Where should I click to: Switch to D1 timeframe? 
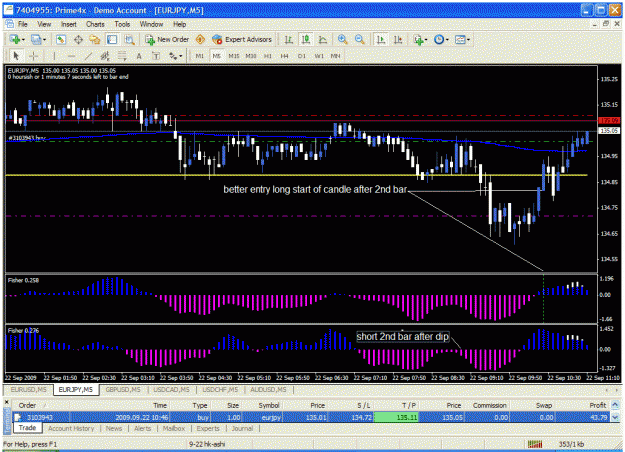pyautogui.click(x=302, y=56)
